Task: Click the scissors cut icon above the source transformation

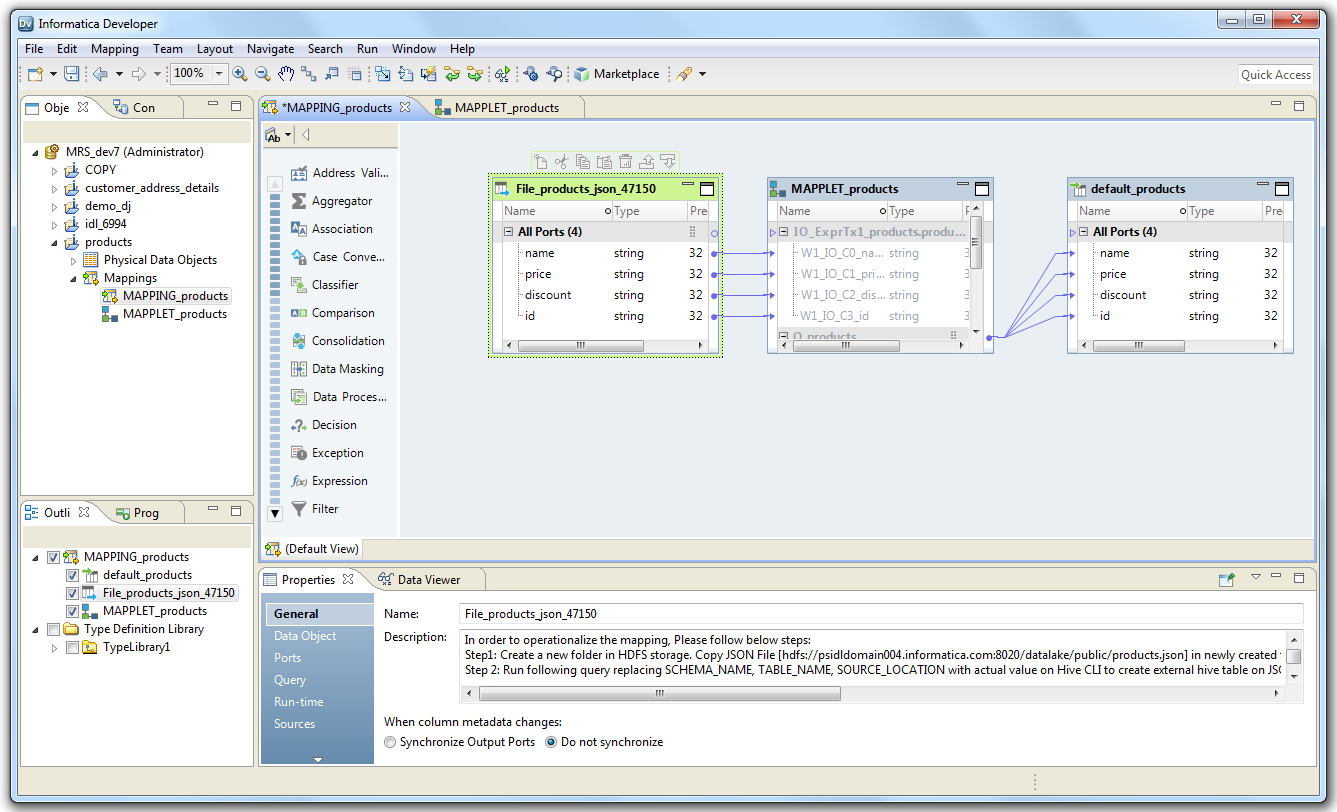Action: click(561, 161)
